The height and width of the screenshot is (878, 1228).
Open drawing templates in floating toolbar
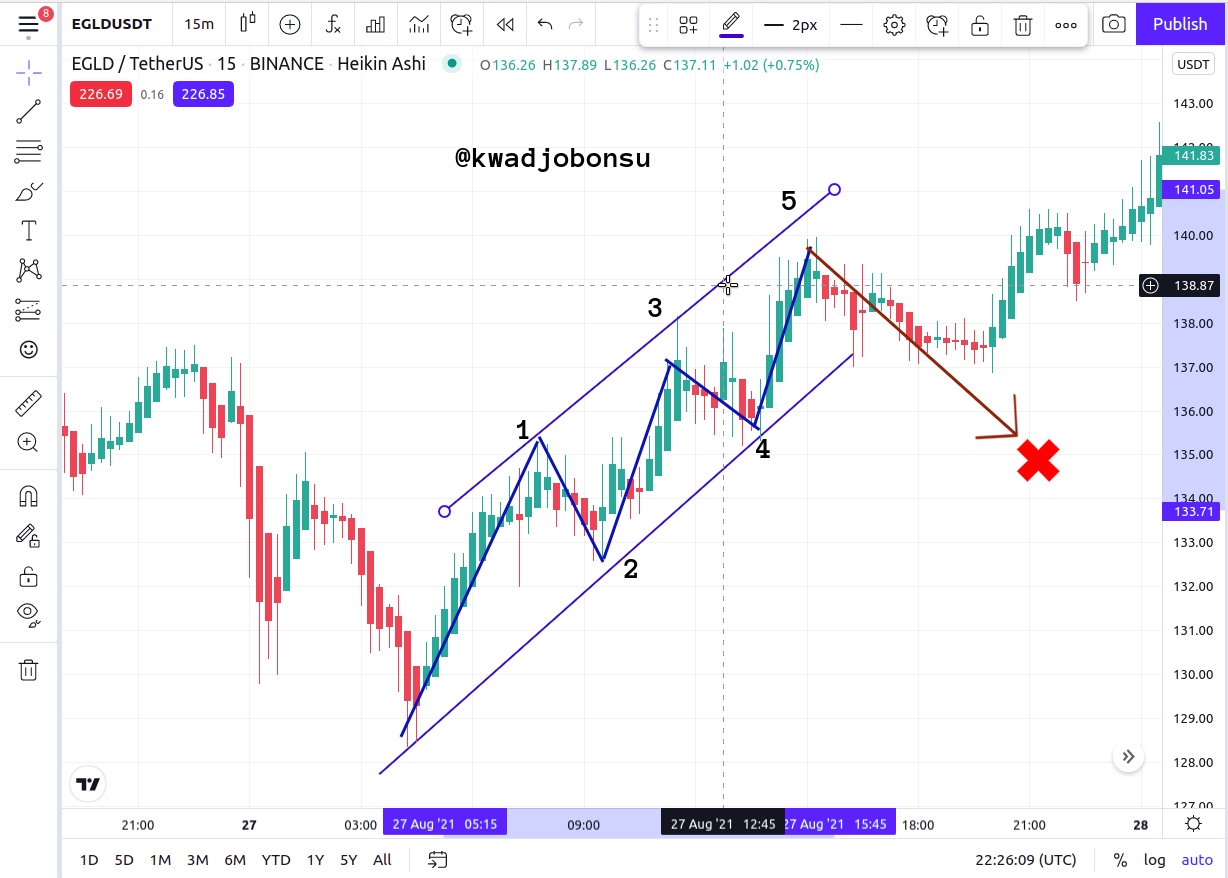pyautogui.click(x=688, y=25)
